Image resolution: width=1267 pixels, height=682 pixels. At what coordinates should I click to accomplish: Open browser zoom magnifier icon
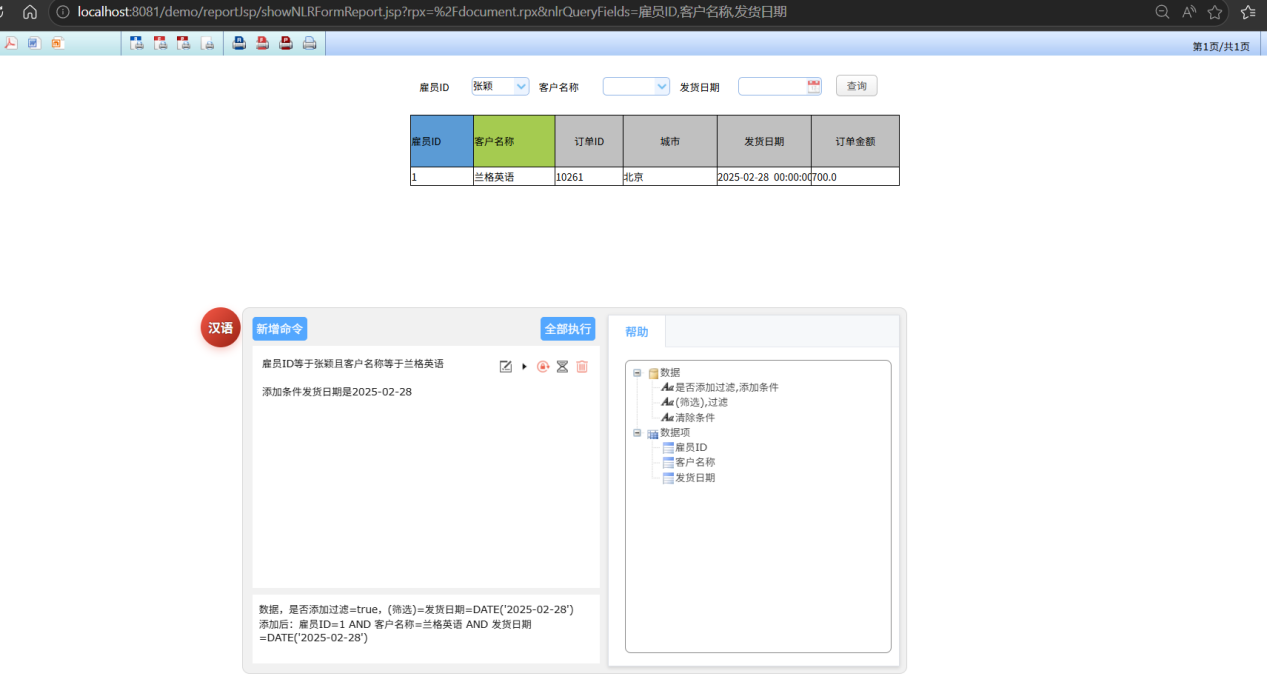click(1162, 12)
